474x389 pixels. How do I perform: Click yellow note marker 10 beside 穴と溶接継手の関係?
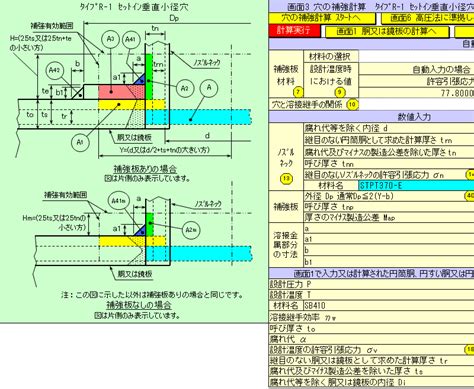[352, 105]
